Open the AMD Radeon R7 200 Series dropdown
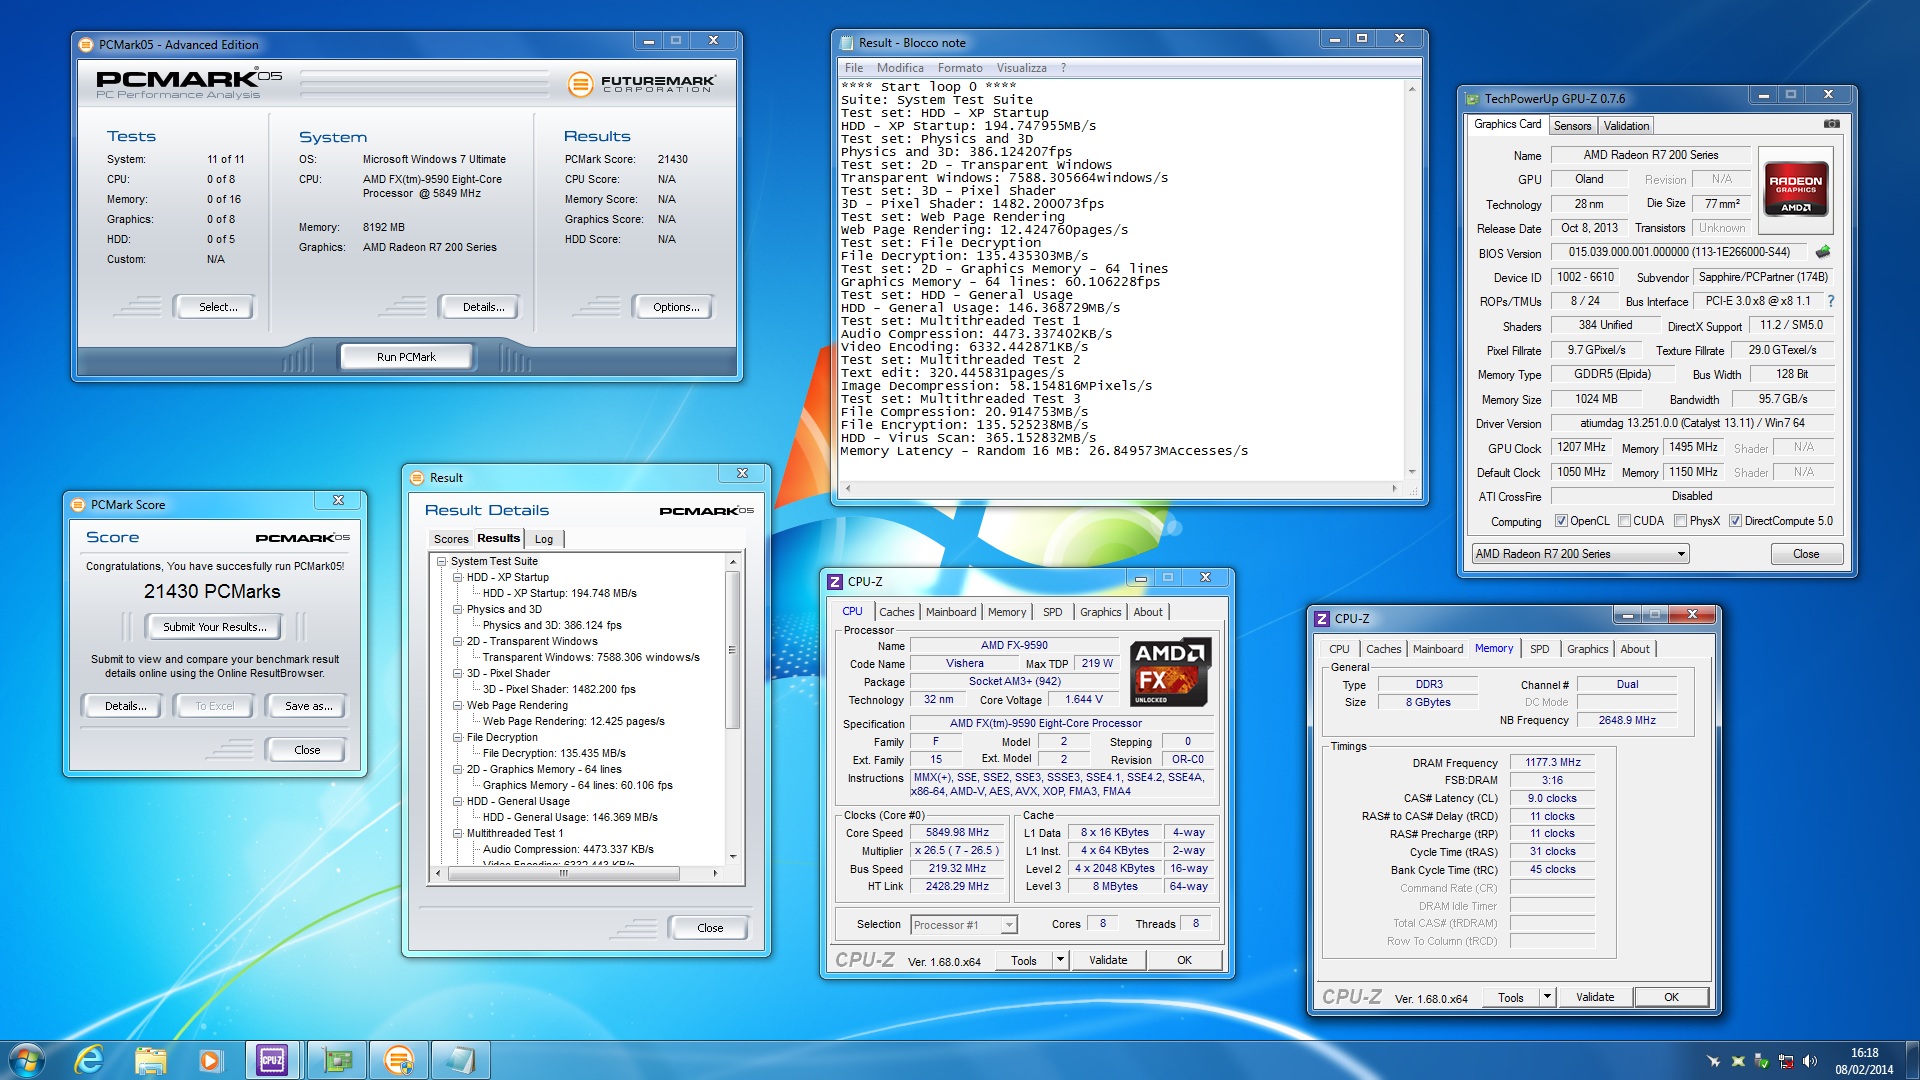 pos(1580,554)
